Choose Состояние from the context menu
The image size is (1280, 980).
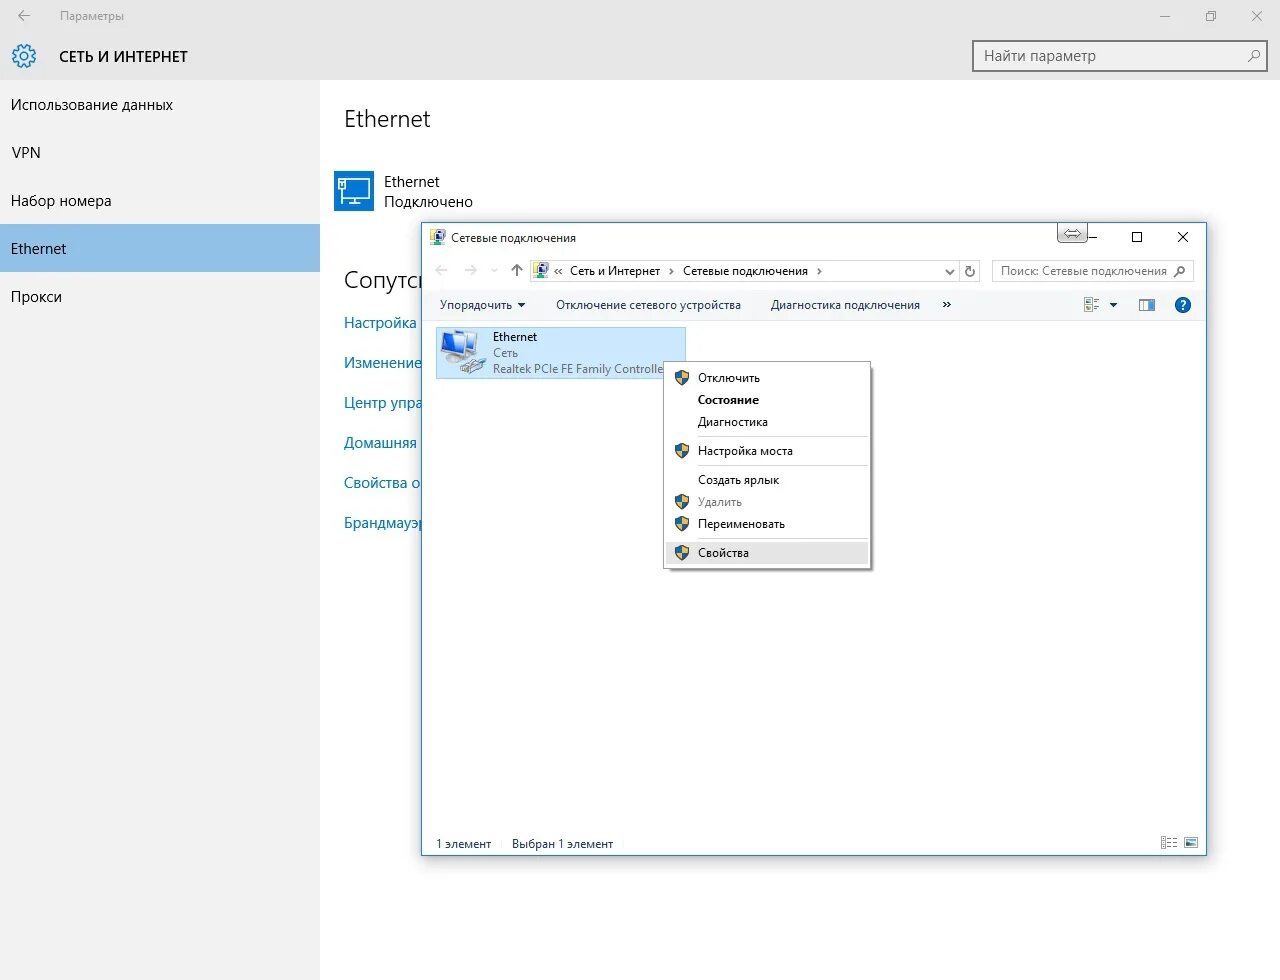click(x=767, y=400)
